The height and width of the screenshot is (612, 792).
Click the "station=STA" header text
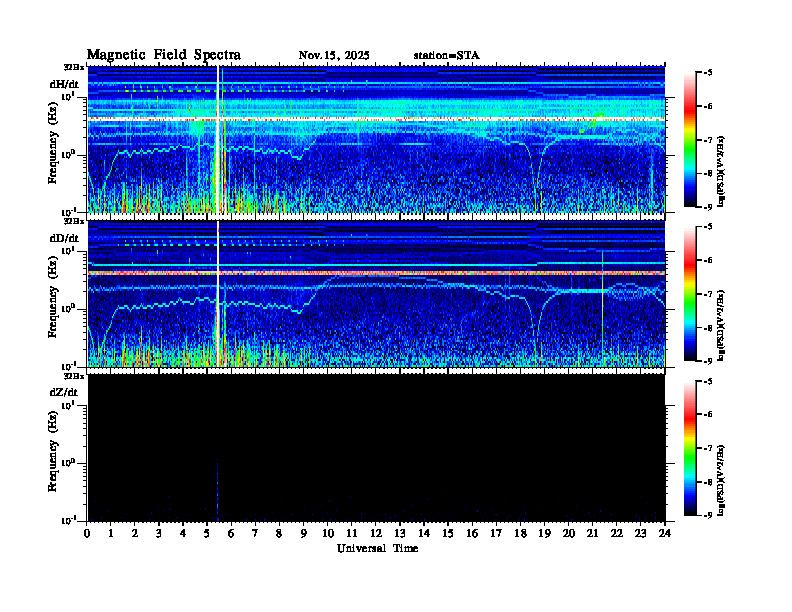(x=446, y=56)
